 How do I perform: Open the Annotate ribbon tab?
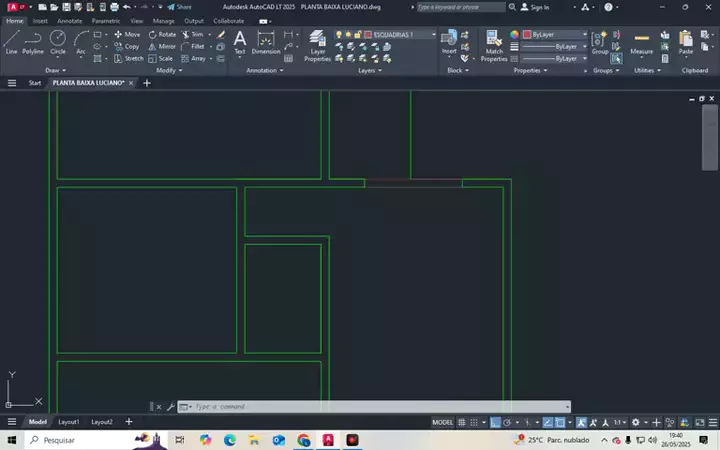pos(70,20)
